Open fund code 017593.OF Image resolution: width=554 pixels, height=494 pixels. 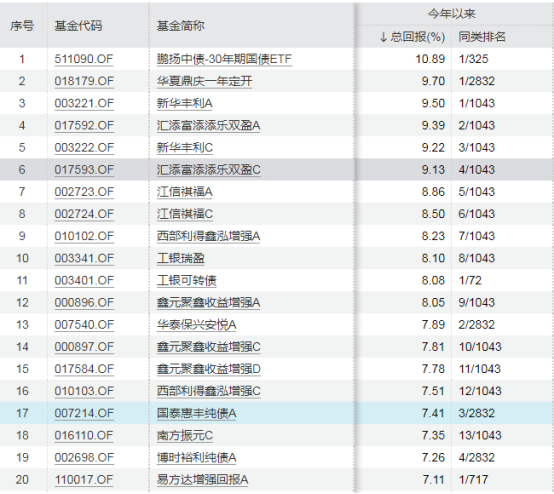(84, 170)
